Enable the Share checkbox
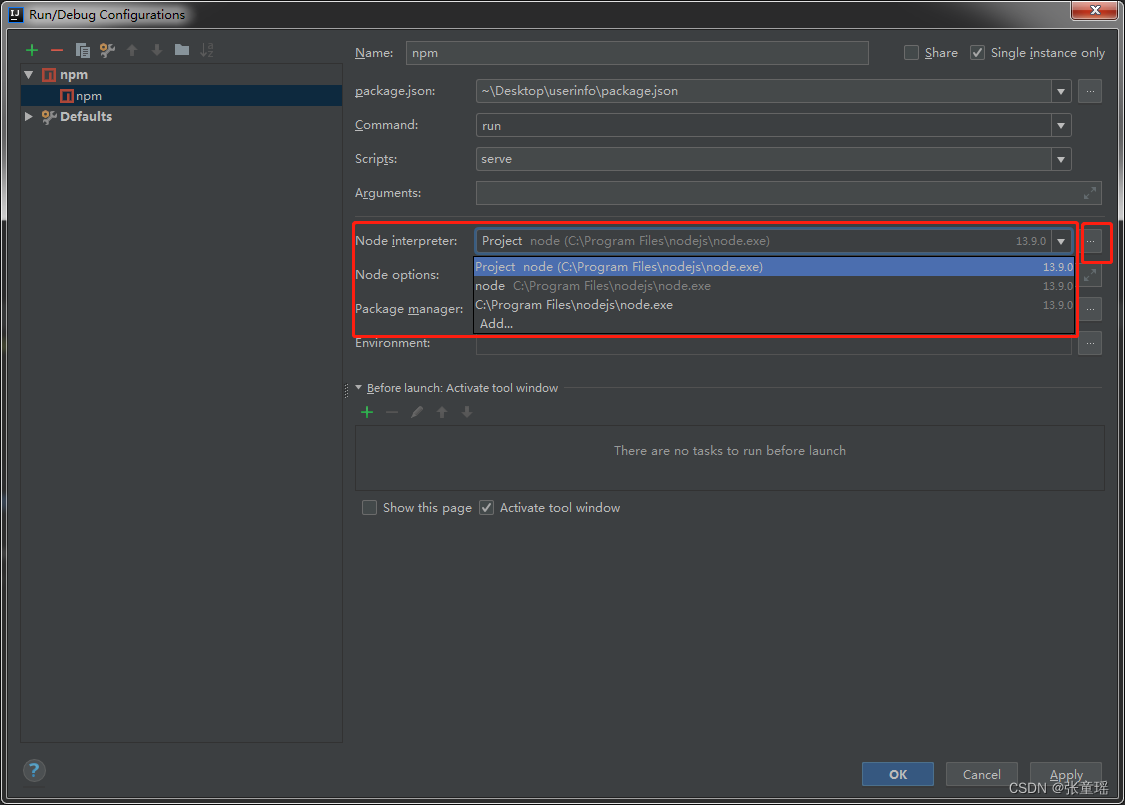The width and height of the screenshot is (1125, 805). (x=911, y=53)
